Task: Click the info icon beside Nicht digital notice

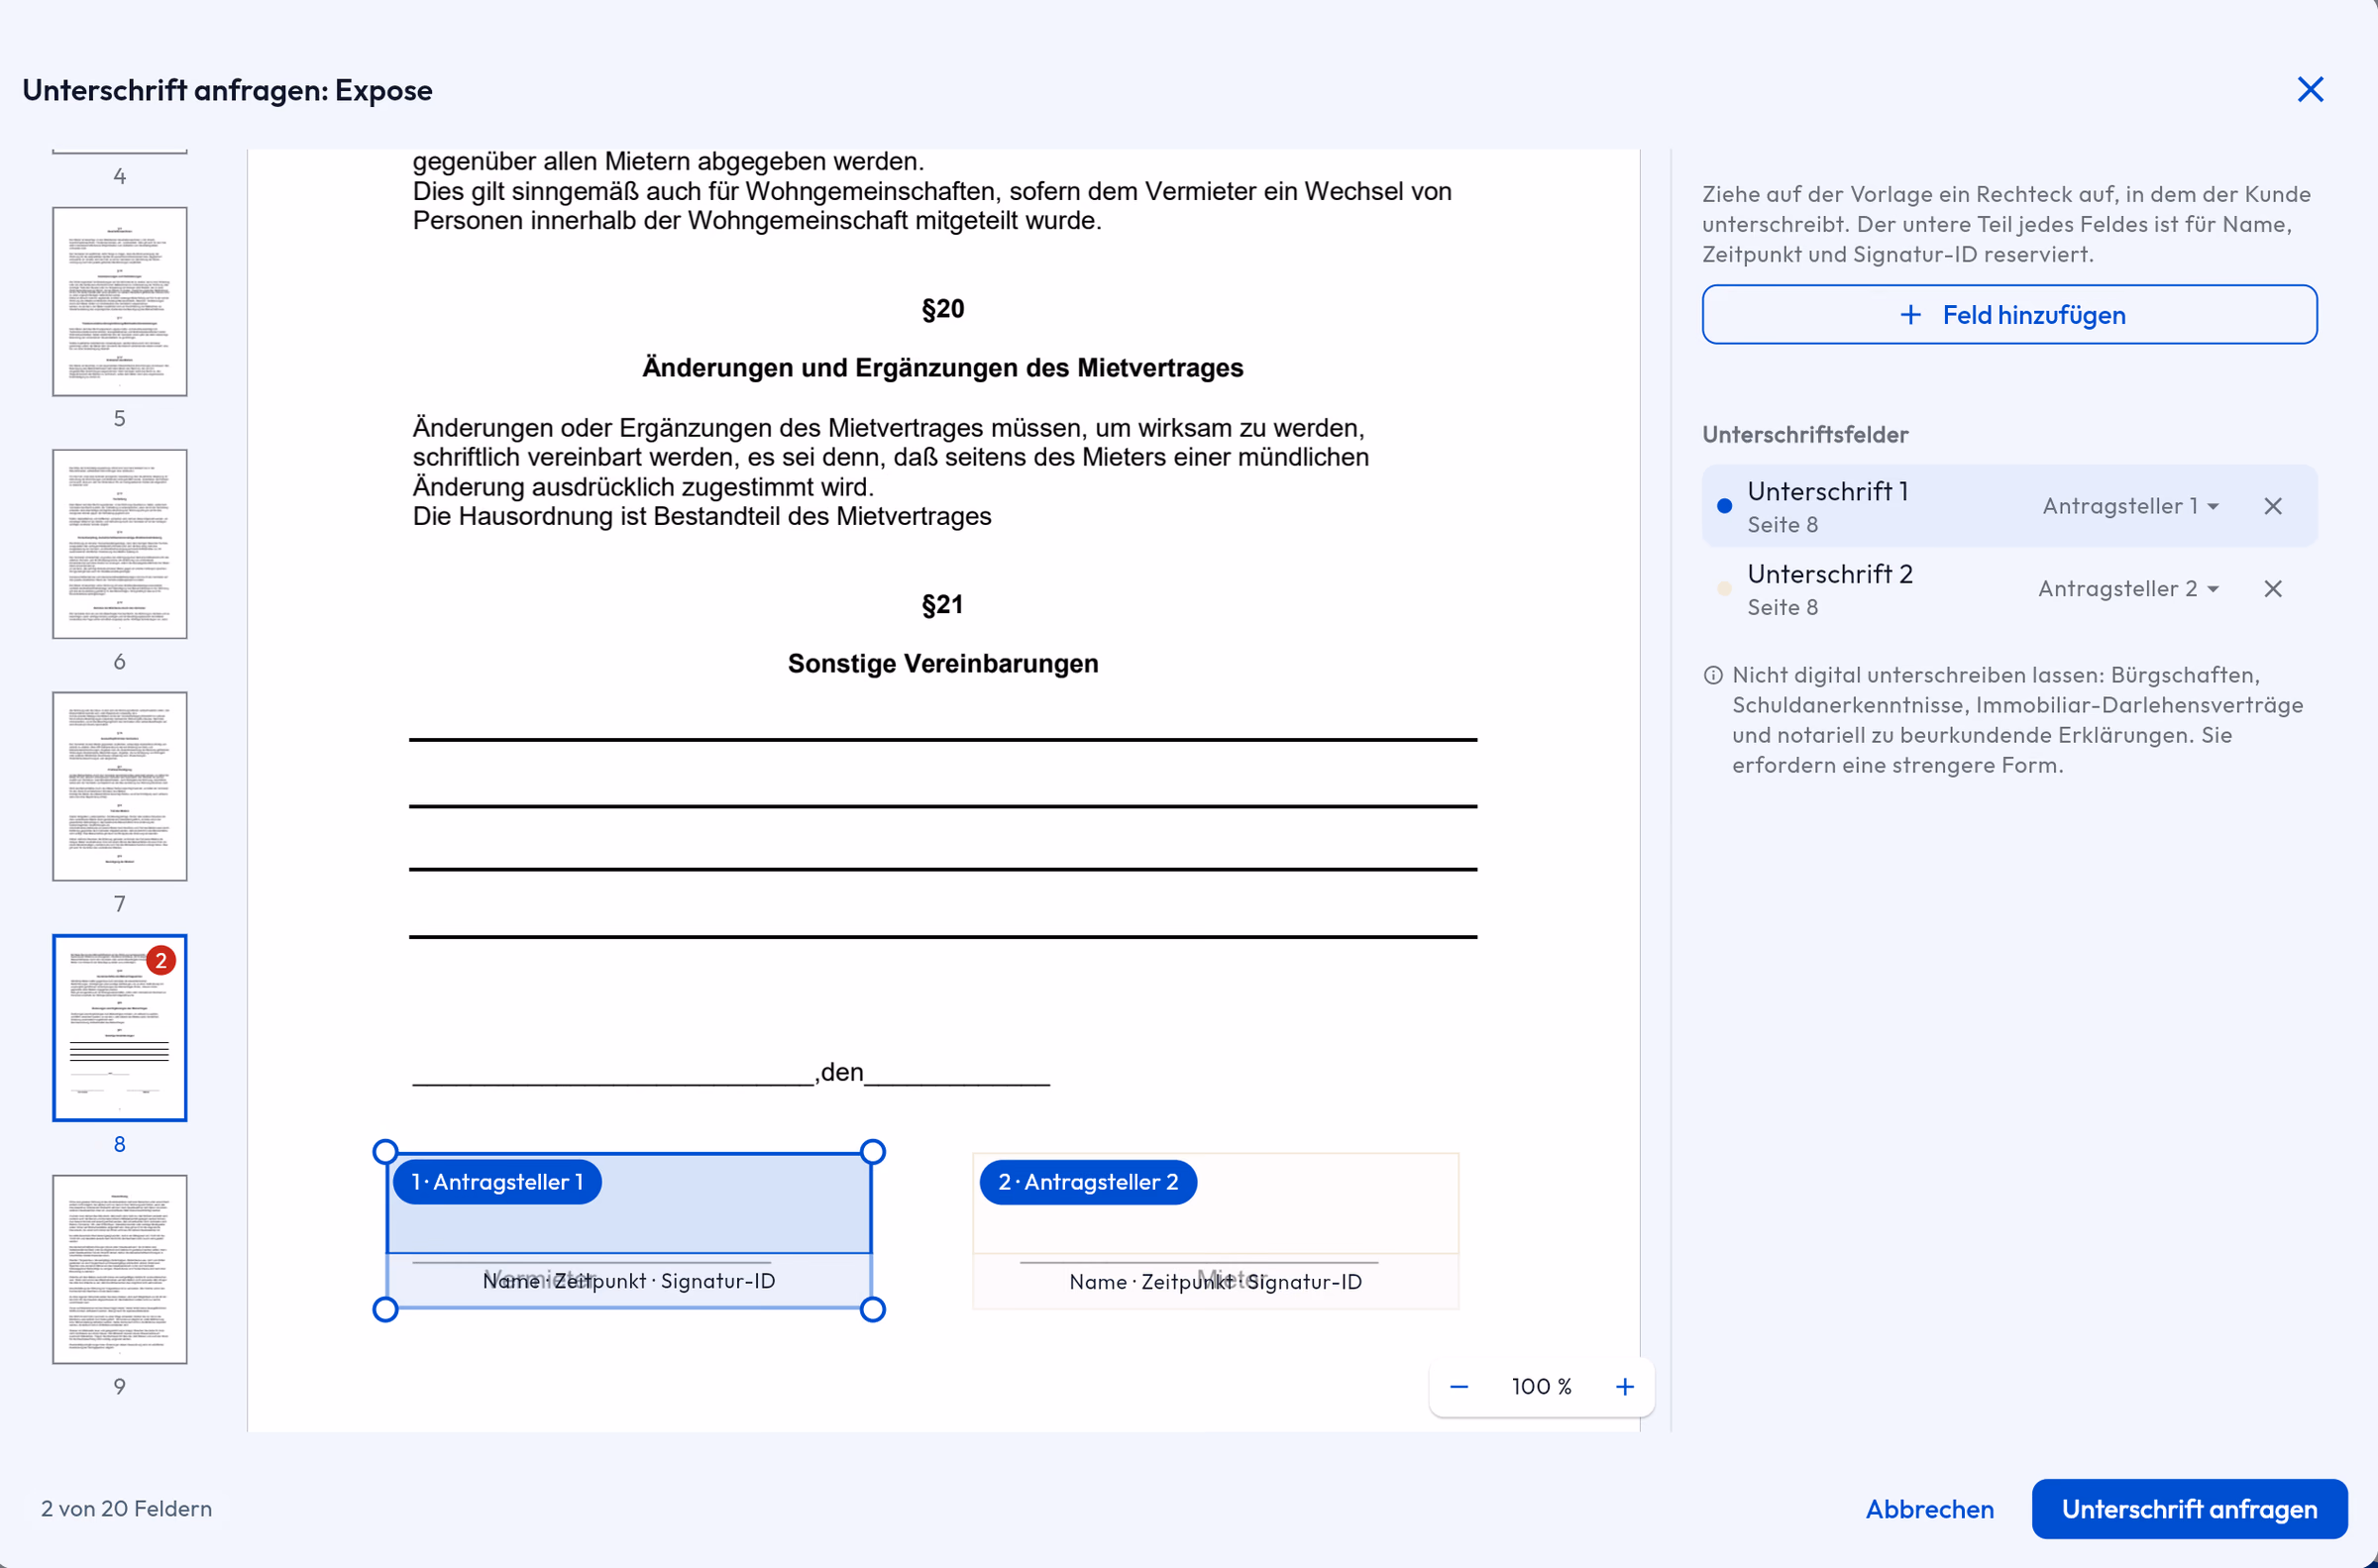Action: [x=1713, y=675]
